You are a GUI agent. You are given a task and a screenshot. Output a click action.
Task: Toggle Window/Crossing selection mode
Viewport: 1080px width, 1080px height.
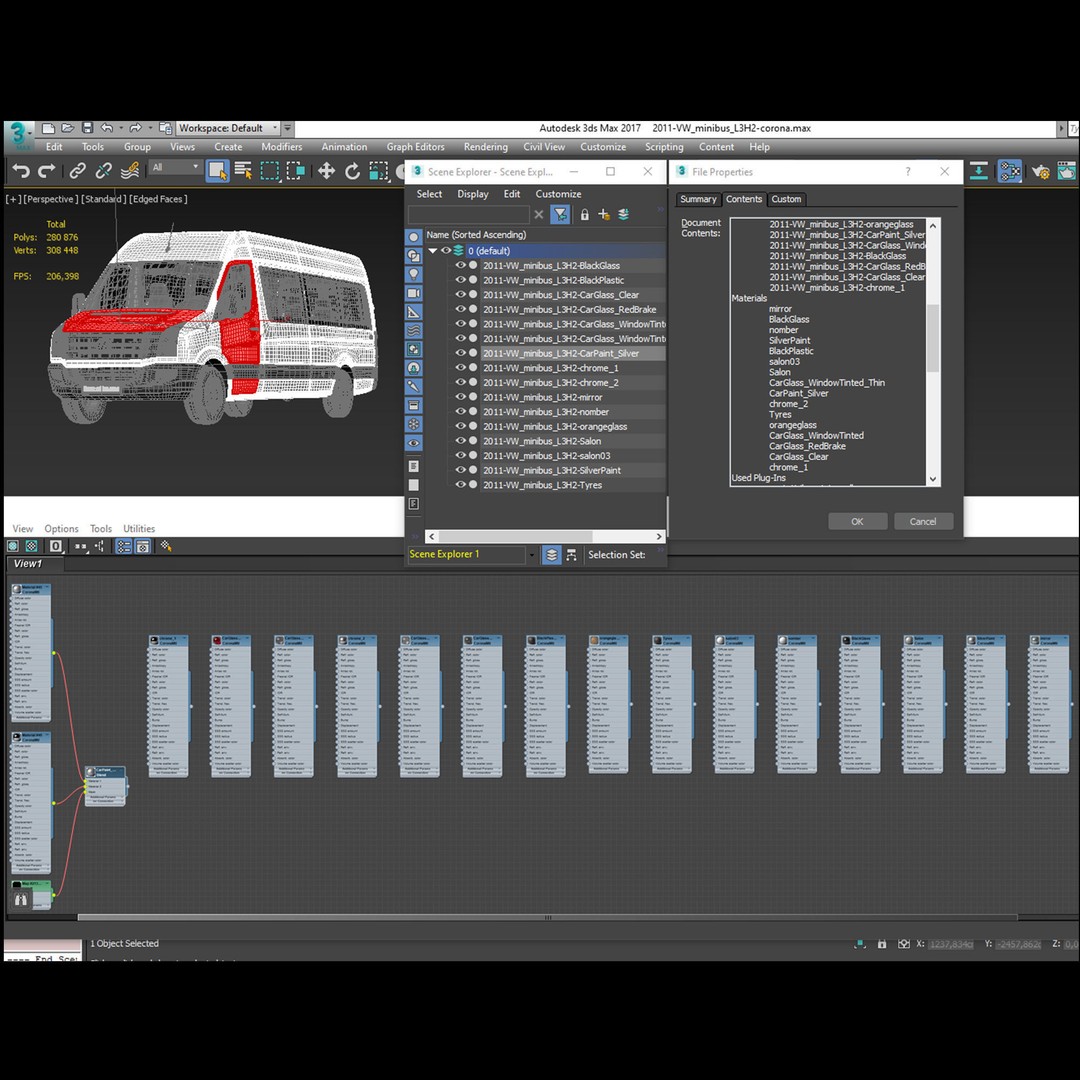tap(295, 171)
